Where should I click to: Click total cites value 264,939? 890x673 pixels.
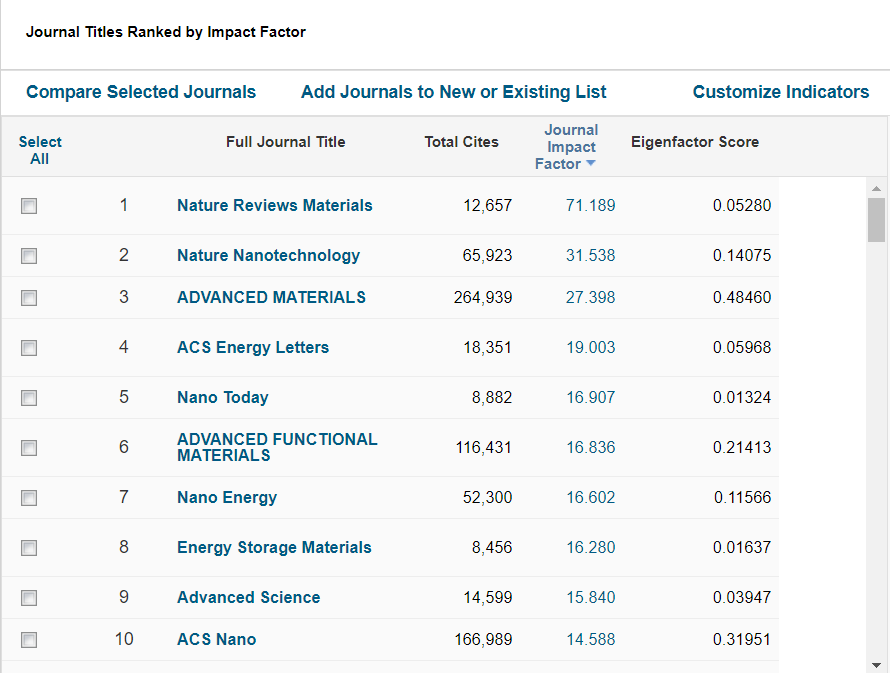pyautogui.click(x=483, y=297)
